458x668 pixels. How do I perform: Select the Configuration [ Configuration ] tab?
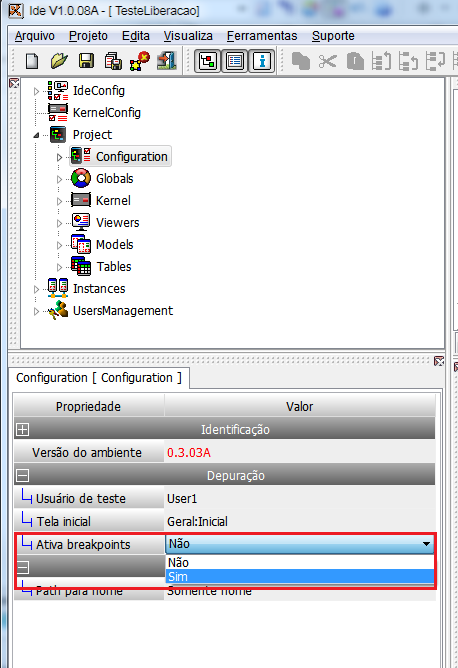(x=99, y=378)
